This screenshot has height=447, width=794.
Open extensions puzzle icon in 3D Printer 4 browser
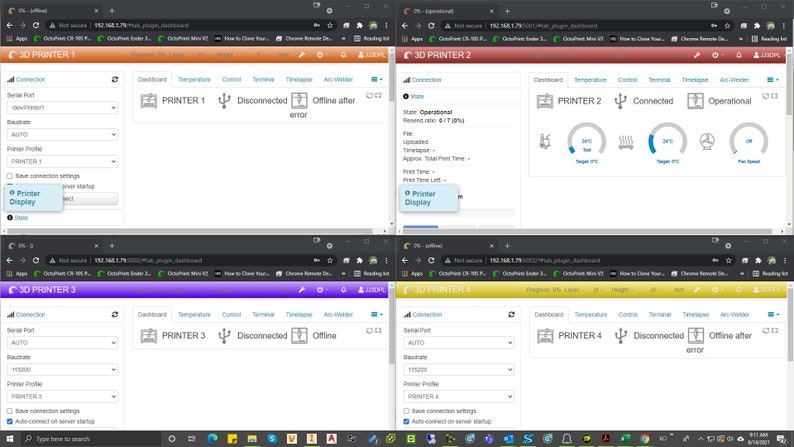pyautogui.click(x=758, y=260)
